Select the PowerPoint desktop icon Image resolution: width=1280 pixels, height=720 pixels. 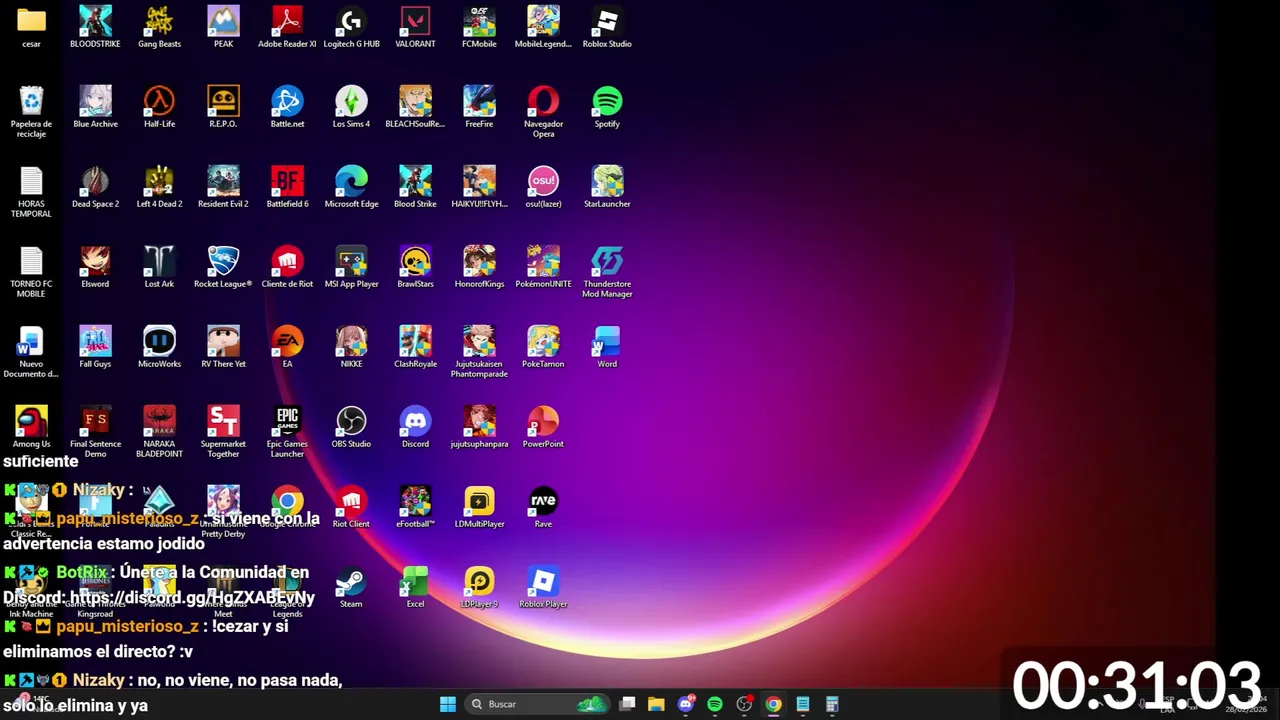point(543,427)
